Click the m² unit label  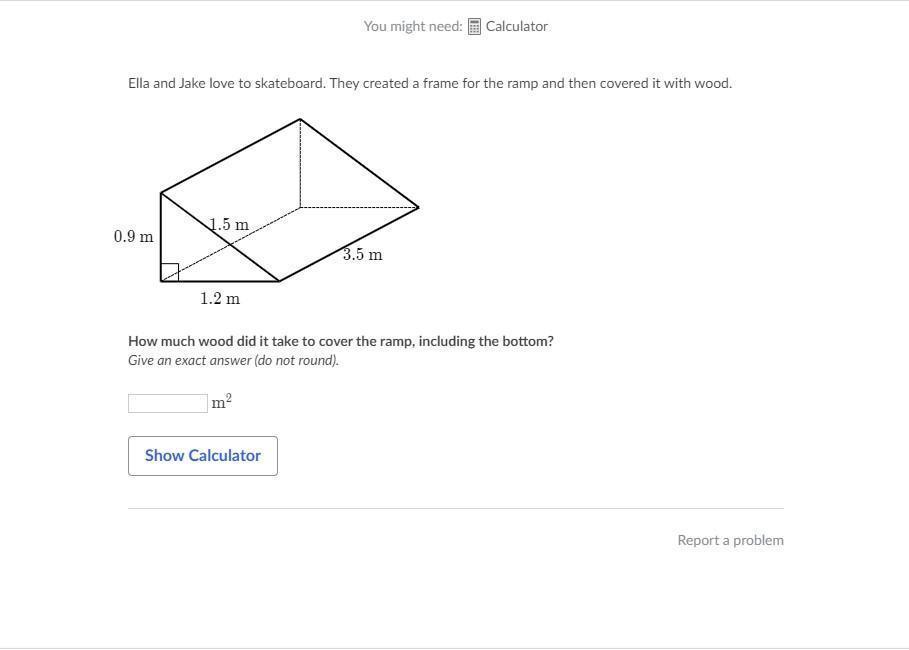coord(221,402)
